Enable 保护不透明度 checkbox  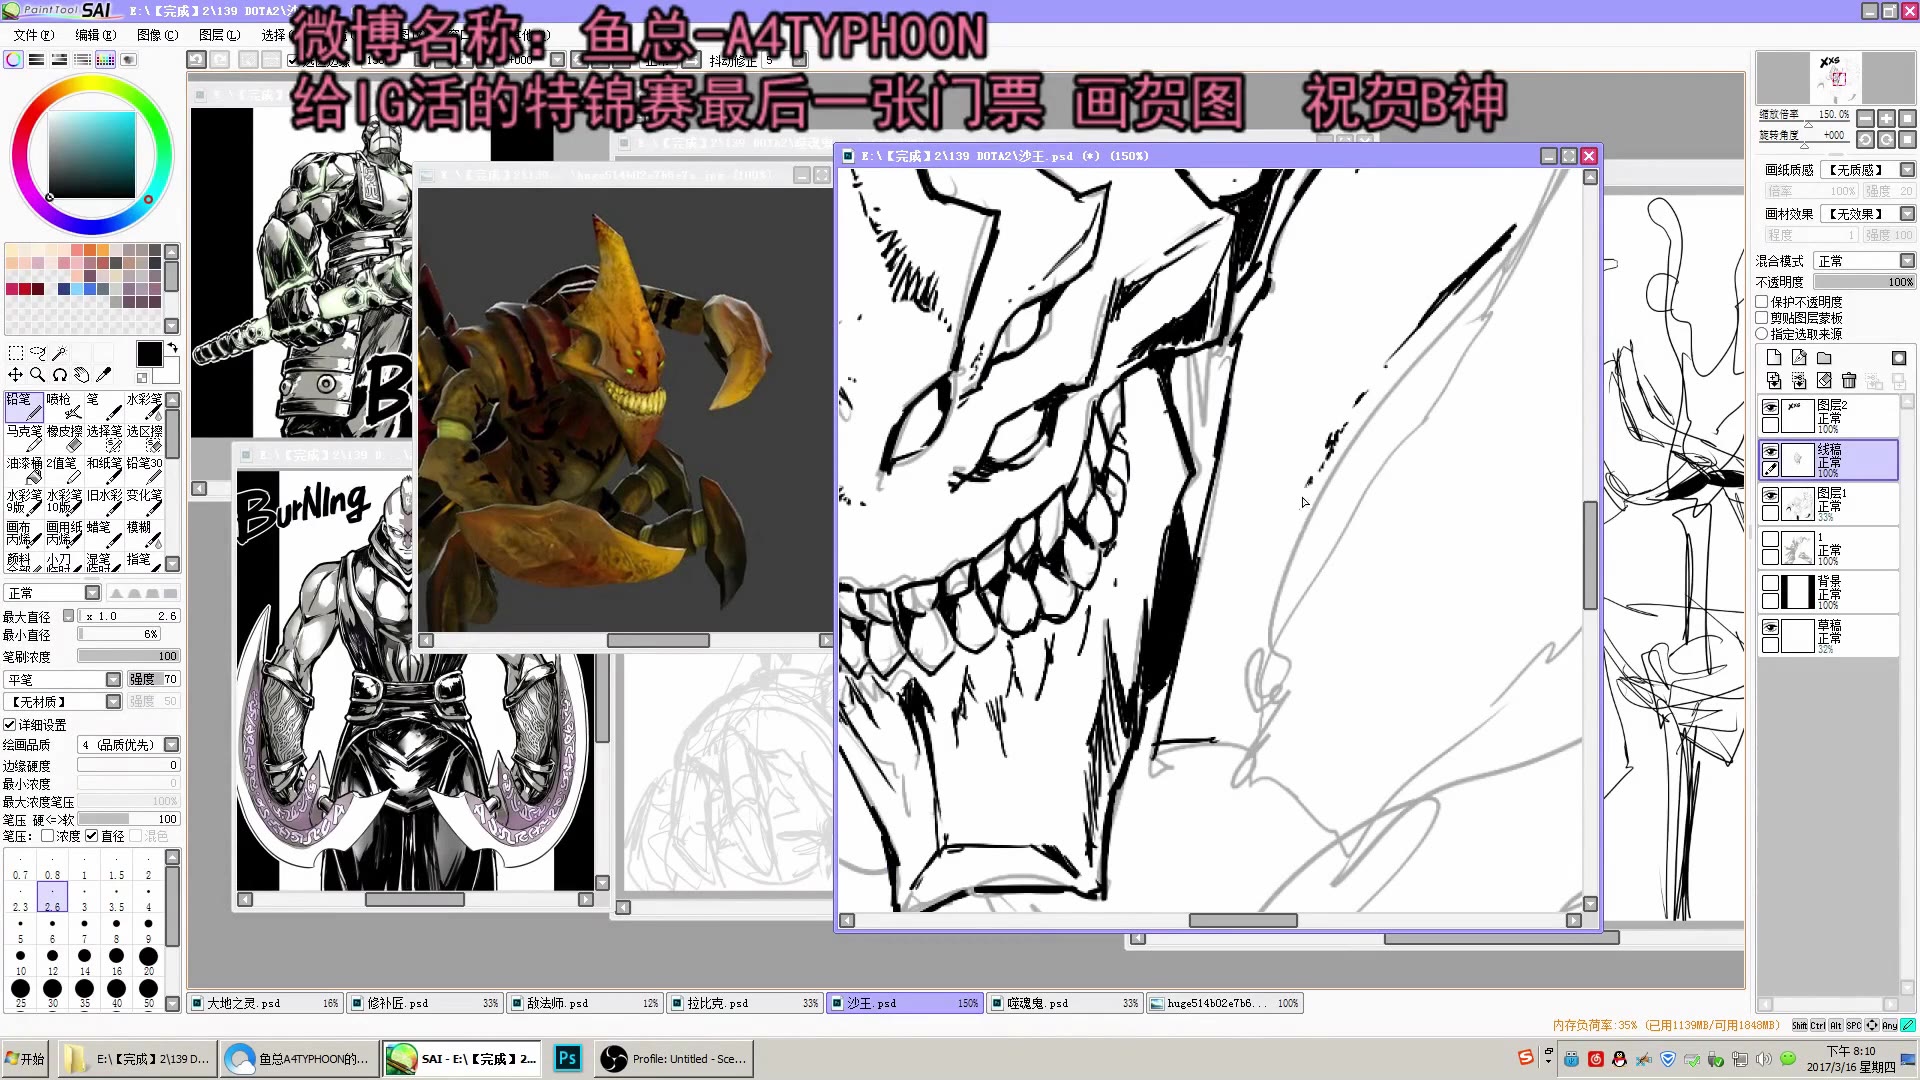click(x=1763, y=302)
